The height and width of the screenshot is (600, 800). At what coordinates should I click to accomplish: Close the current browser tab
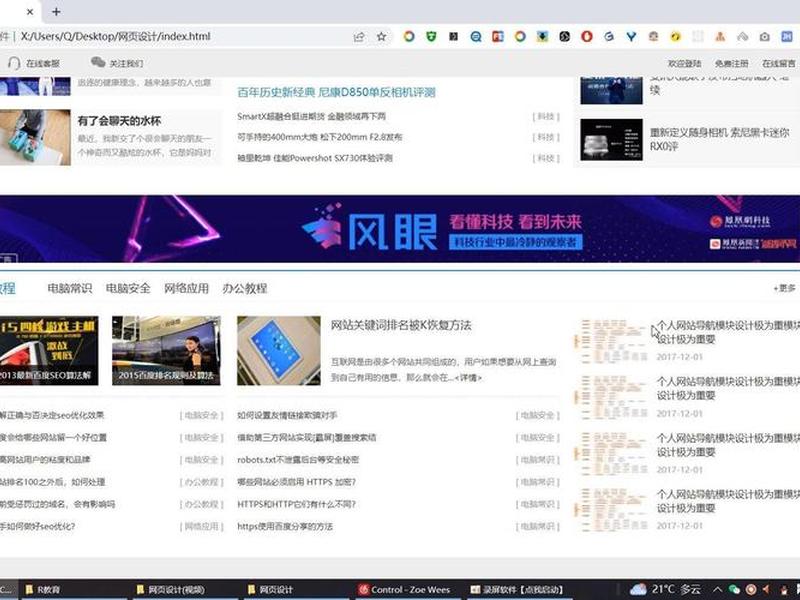[30, 12]
